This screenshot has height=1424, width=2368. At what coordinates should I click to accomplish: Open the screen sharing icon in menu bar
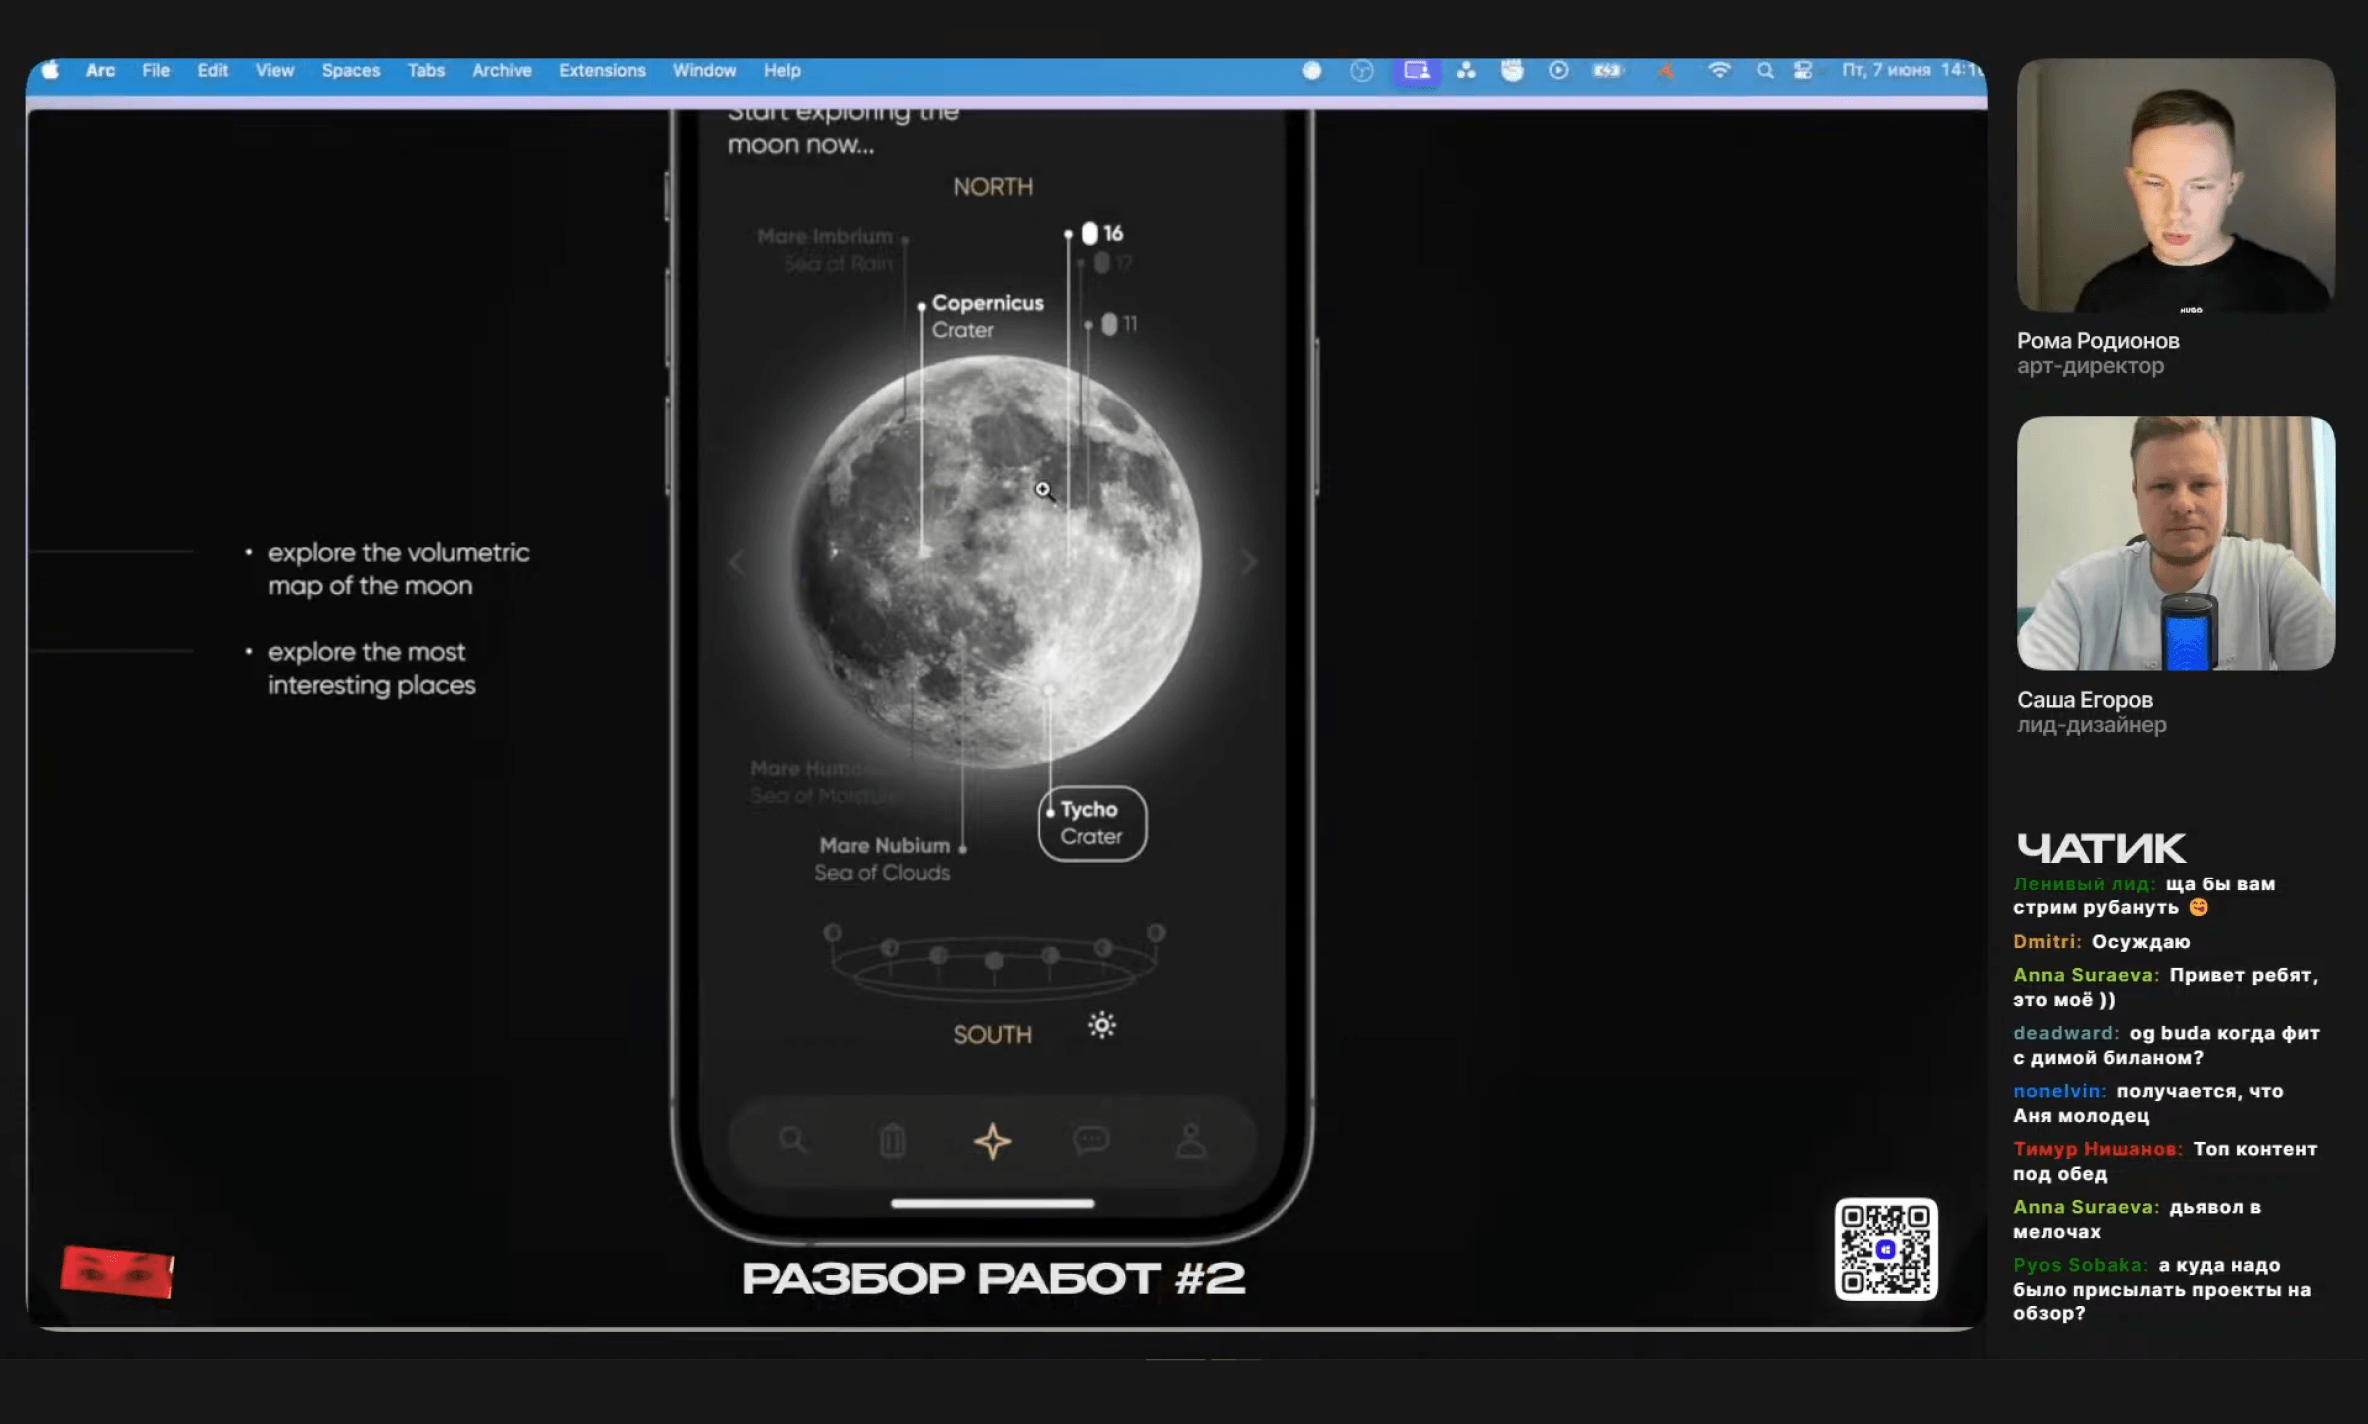click(x=1416, y=71)
